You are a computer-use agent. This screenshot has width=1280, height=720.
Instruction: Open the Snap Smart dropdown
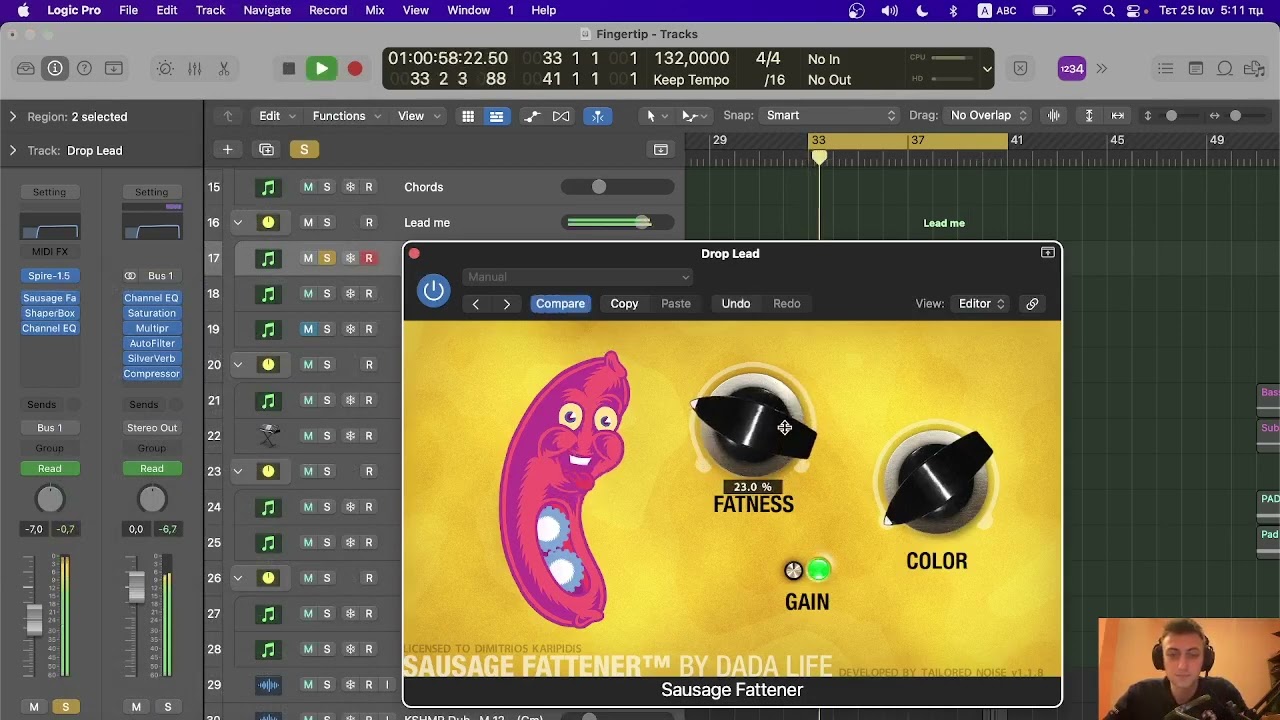click(830, 116)
